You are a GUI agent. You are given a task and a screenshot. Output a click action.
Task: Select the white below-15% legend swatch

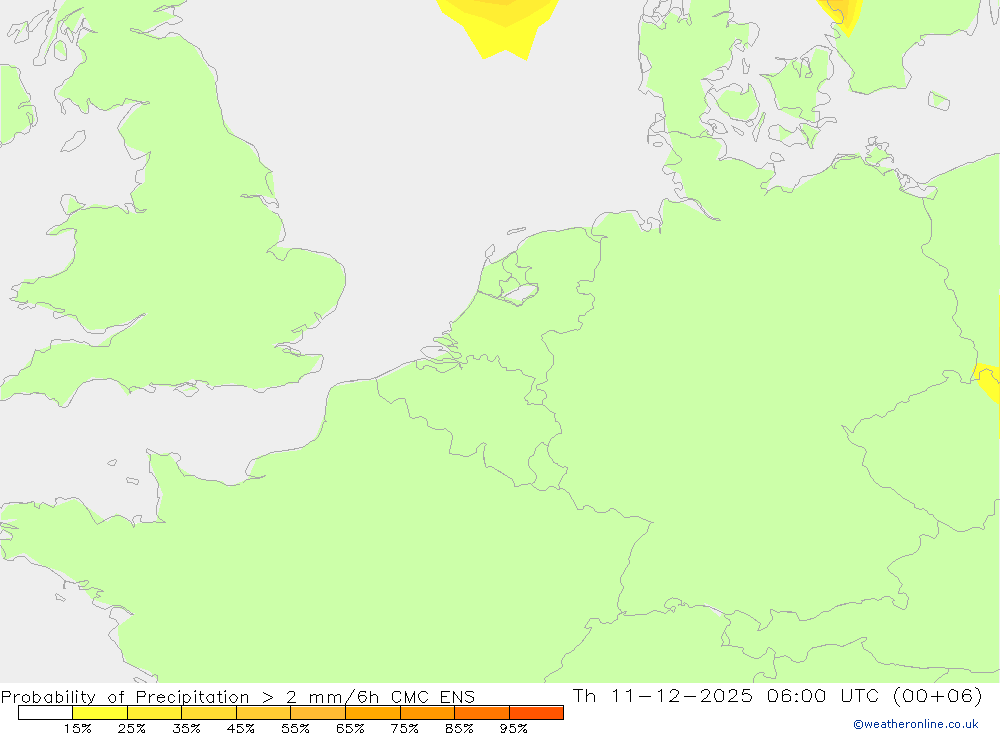[45, 712]
